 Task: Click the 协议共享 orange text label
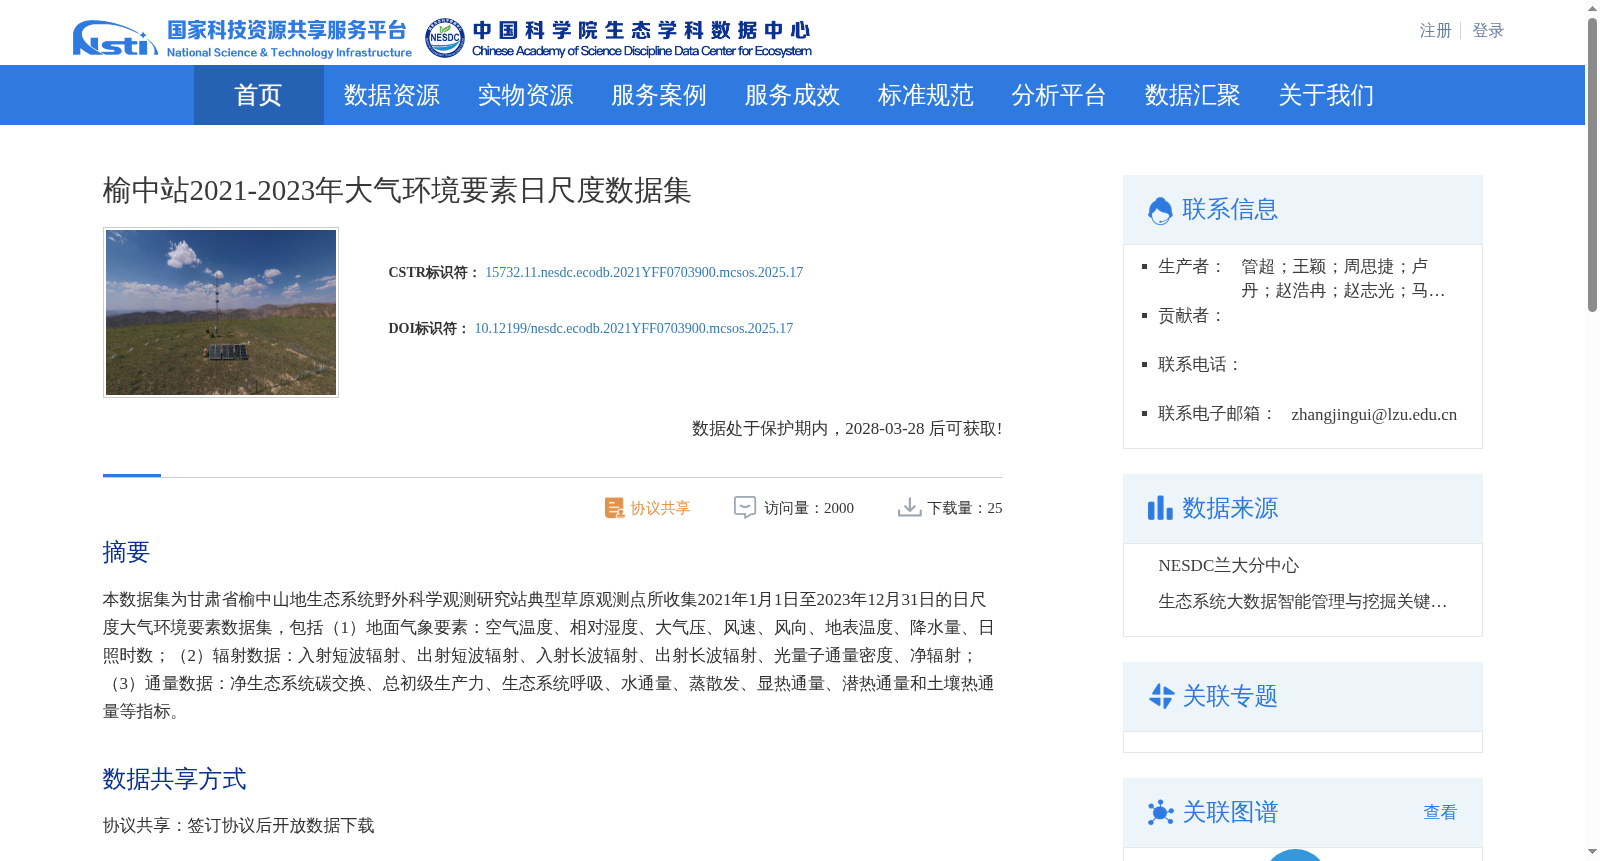pyautogui.click(x=660, y=508)
